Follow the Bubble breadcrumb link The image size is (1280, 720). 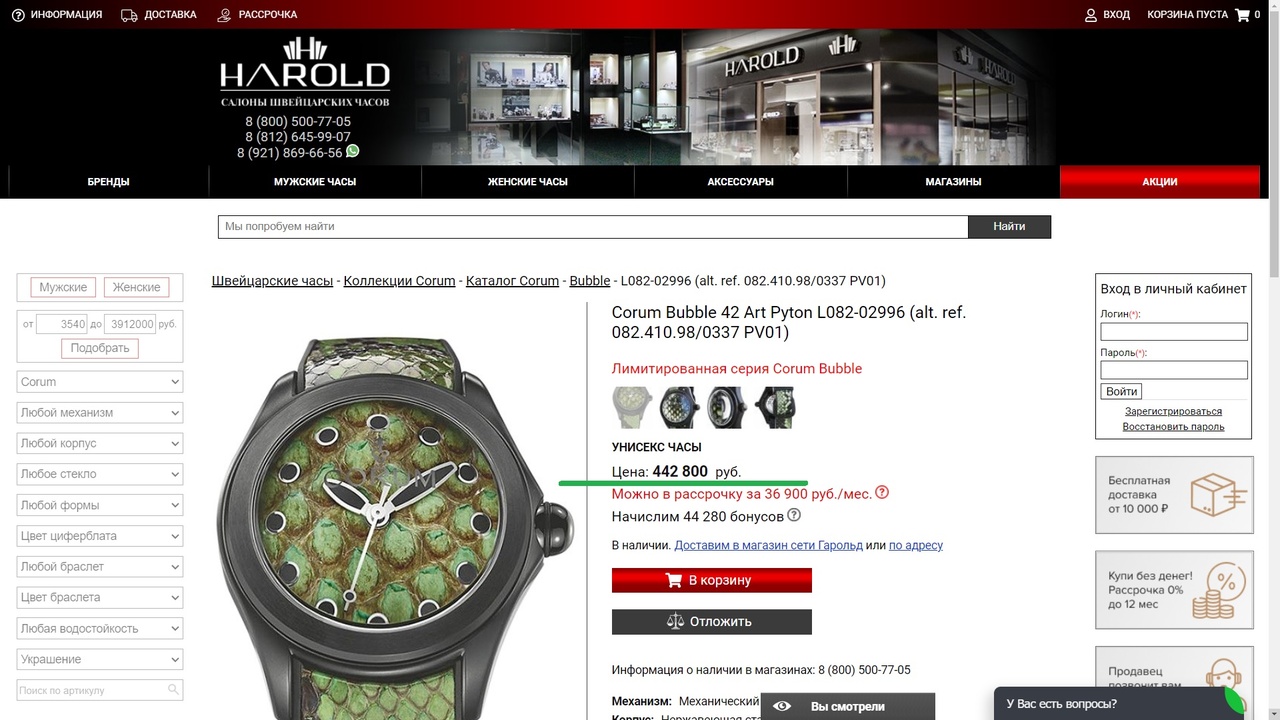click(x=590, y=281)
